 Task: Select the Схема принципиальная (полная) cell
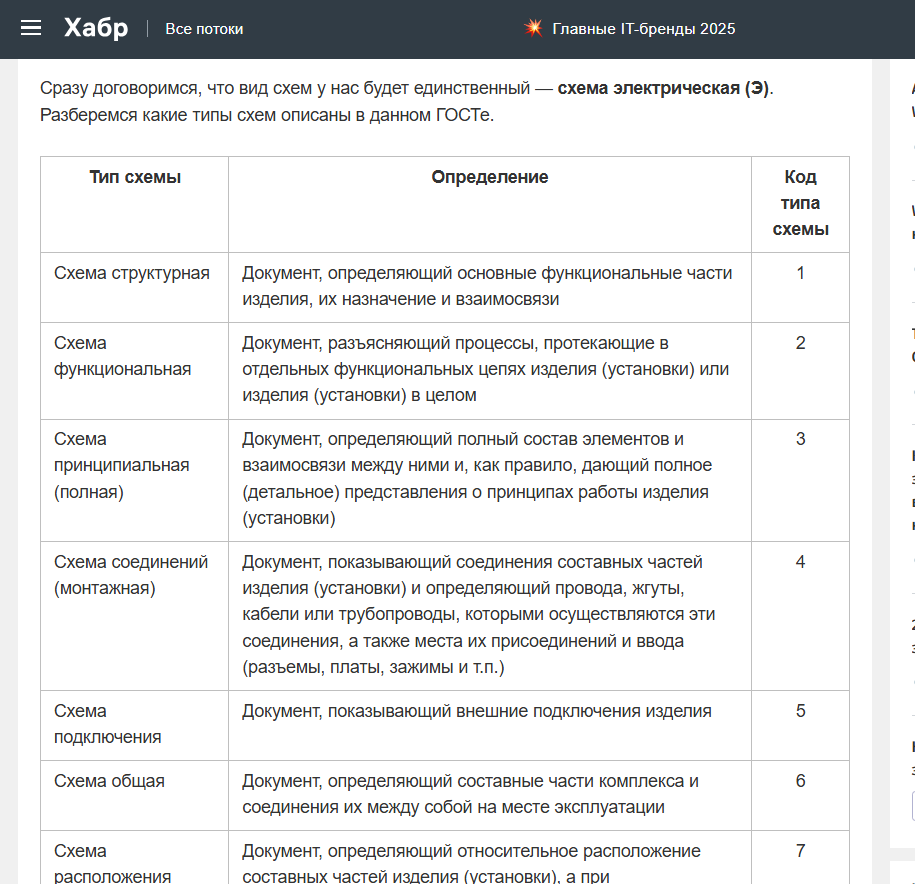click(121, 466)
